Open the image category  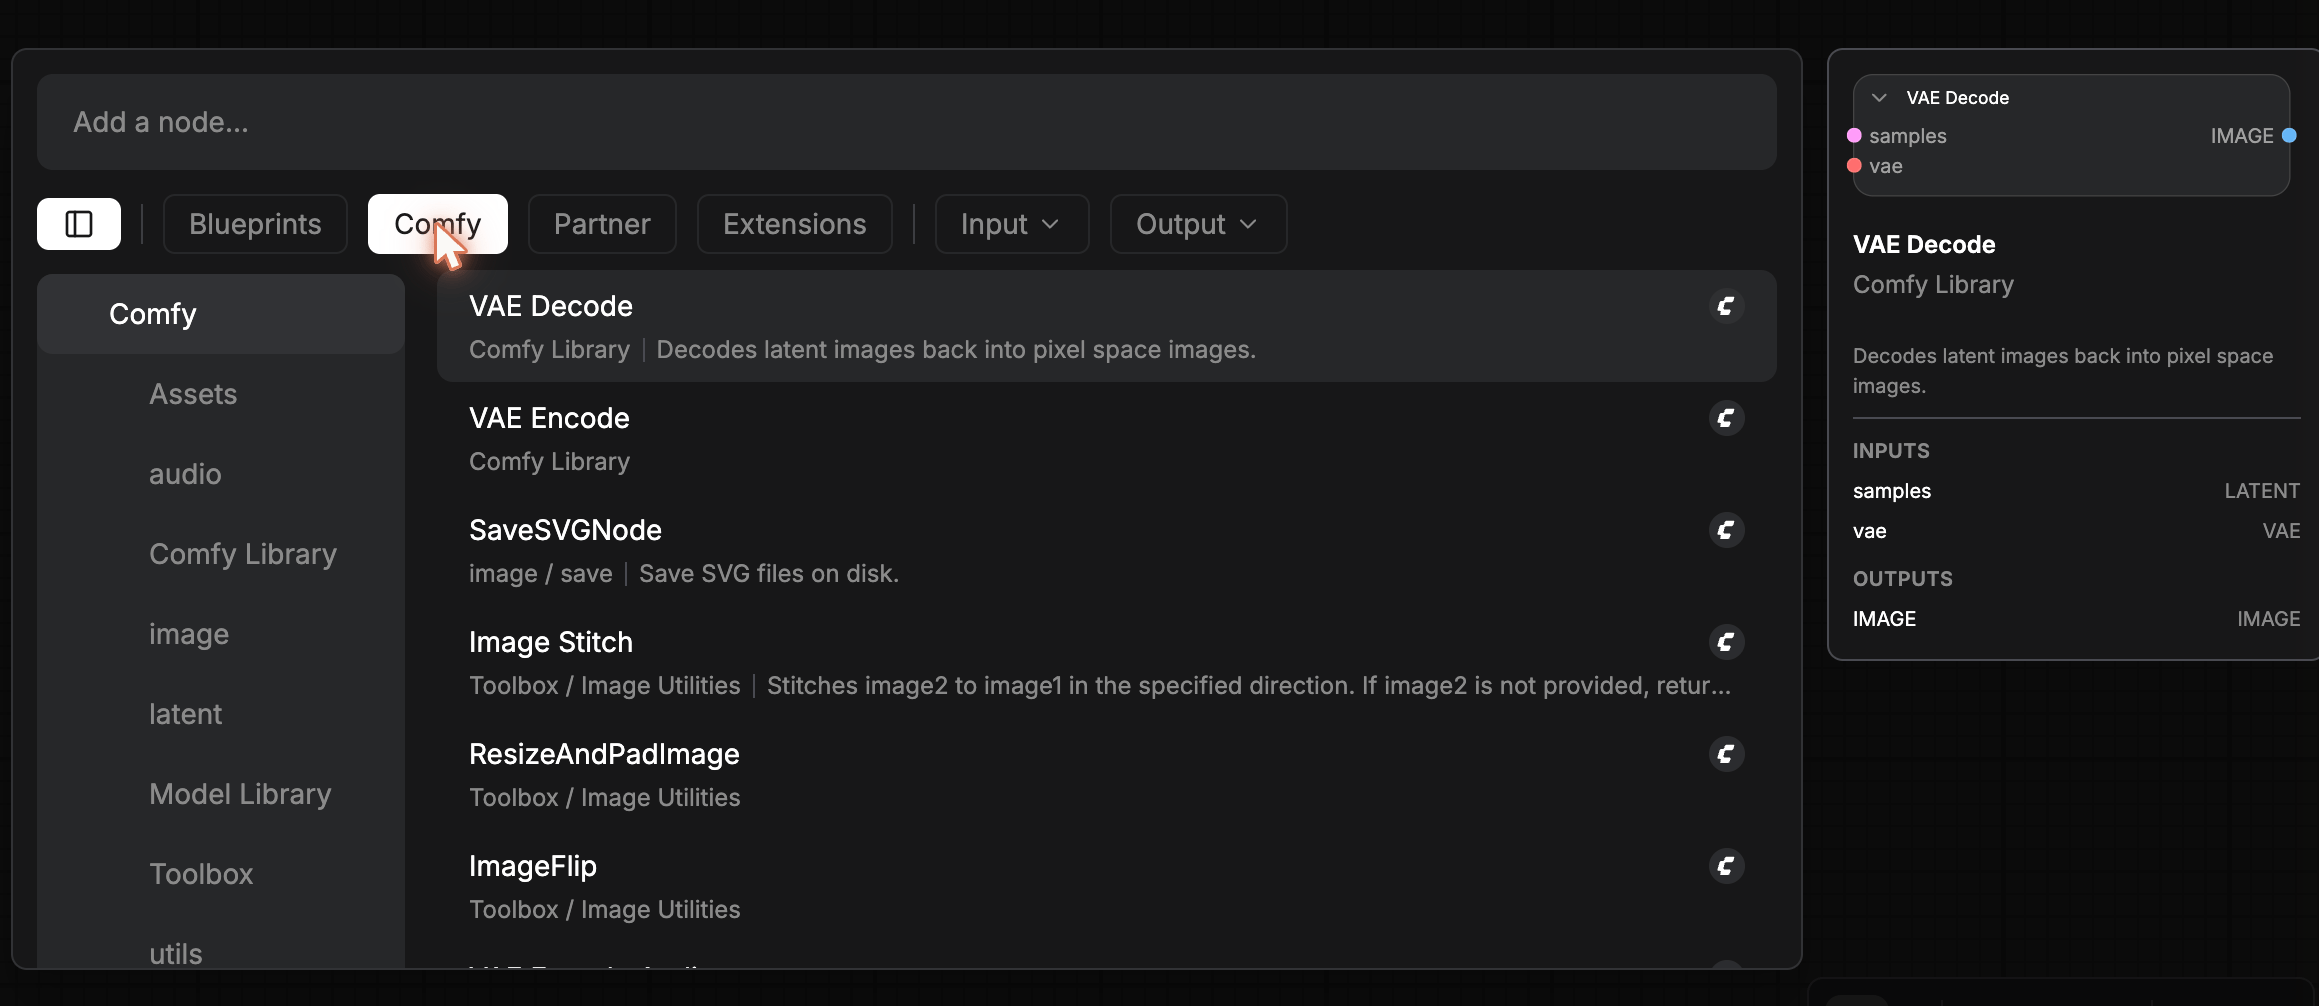221,634
